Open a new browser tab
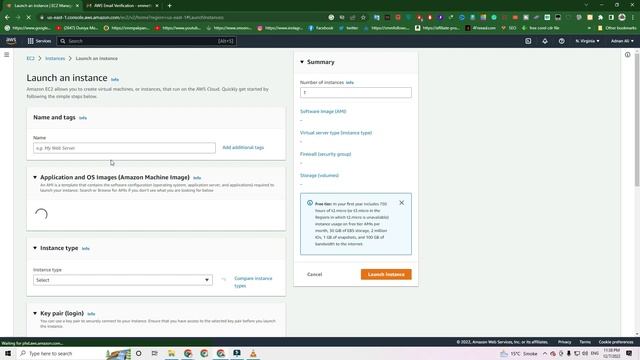Image resolution: width=640 pixels, height=360 pixels. (x=169, y=6)
